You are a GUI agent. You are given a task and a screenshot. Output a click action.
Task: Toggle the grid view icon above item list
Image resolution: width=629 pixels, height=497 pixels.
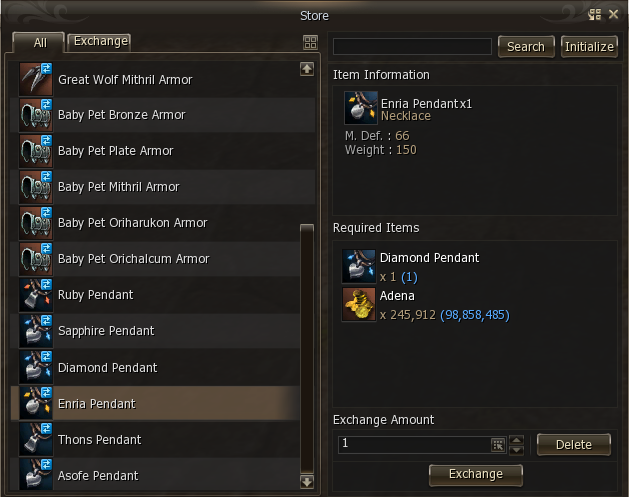(310, 42)
